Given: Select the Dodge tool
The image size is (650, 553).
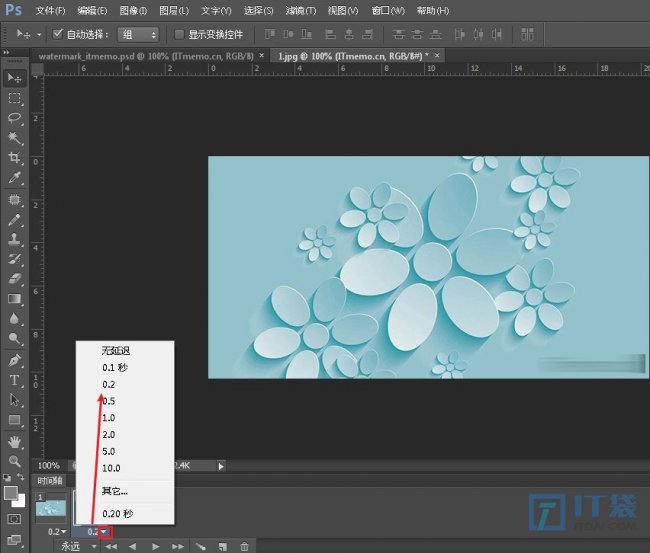Looking at the screenshot, I should tap(14, 339).
